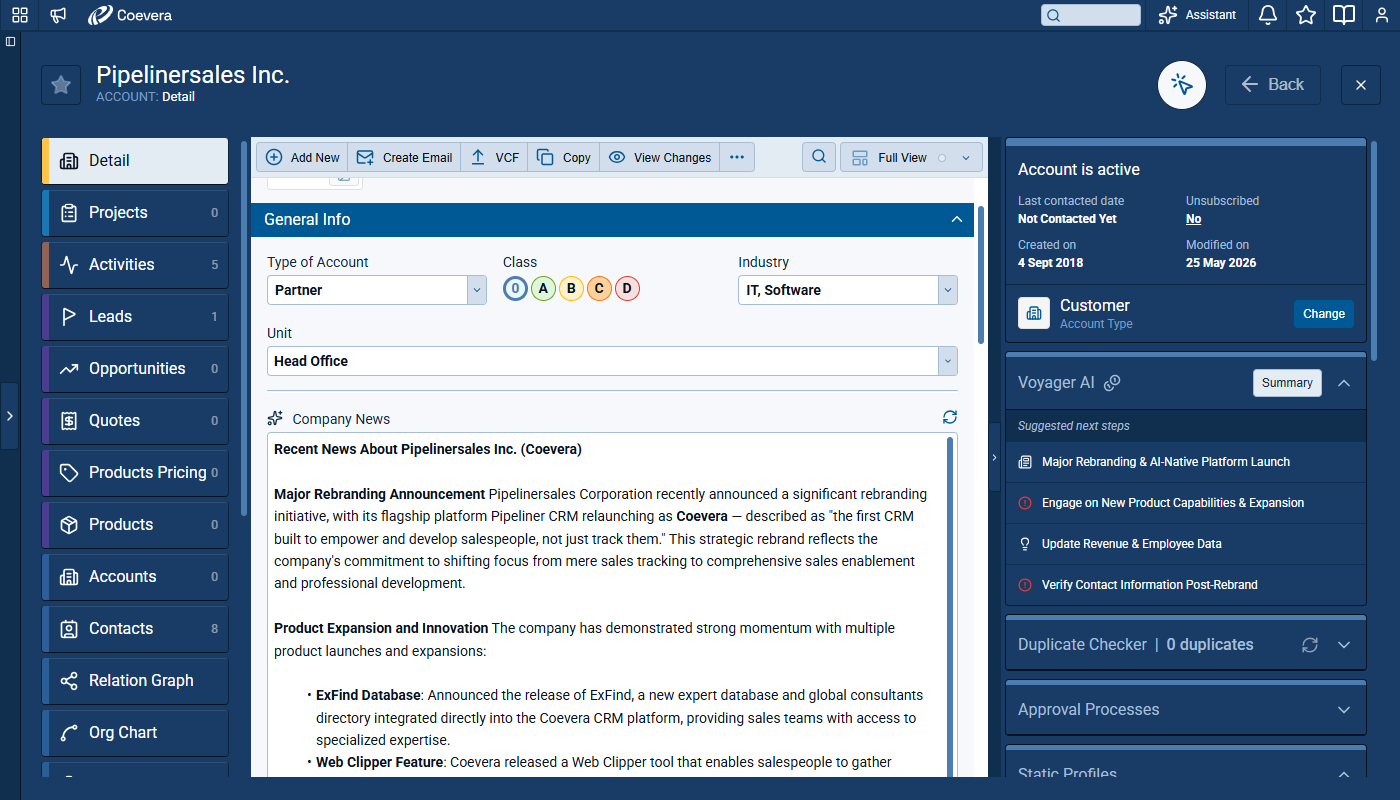The image size is (1400, 800).
Task: Collapse the General Info section
Action: click(957, 220)
